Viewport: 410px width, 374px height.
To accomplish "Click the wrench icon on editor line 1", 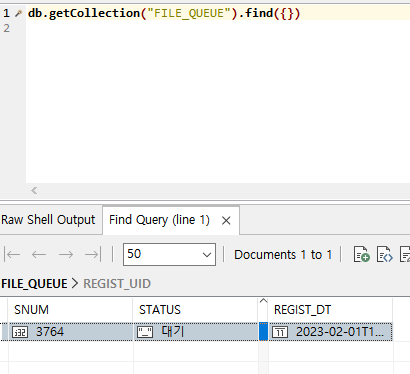I will (19, 13).
